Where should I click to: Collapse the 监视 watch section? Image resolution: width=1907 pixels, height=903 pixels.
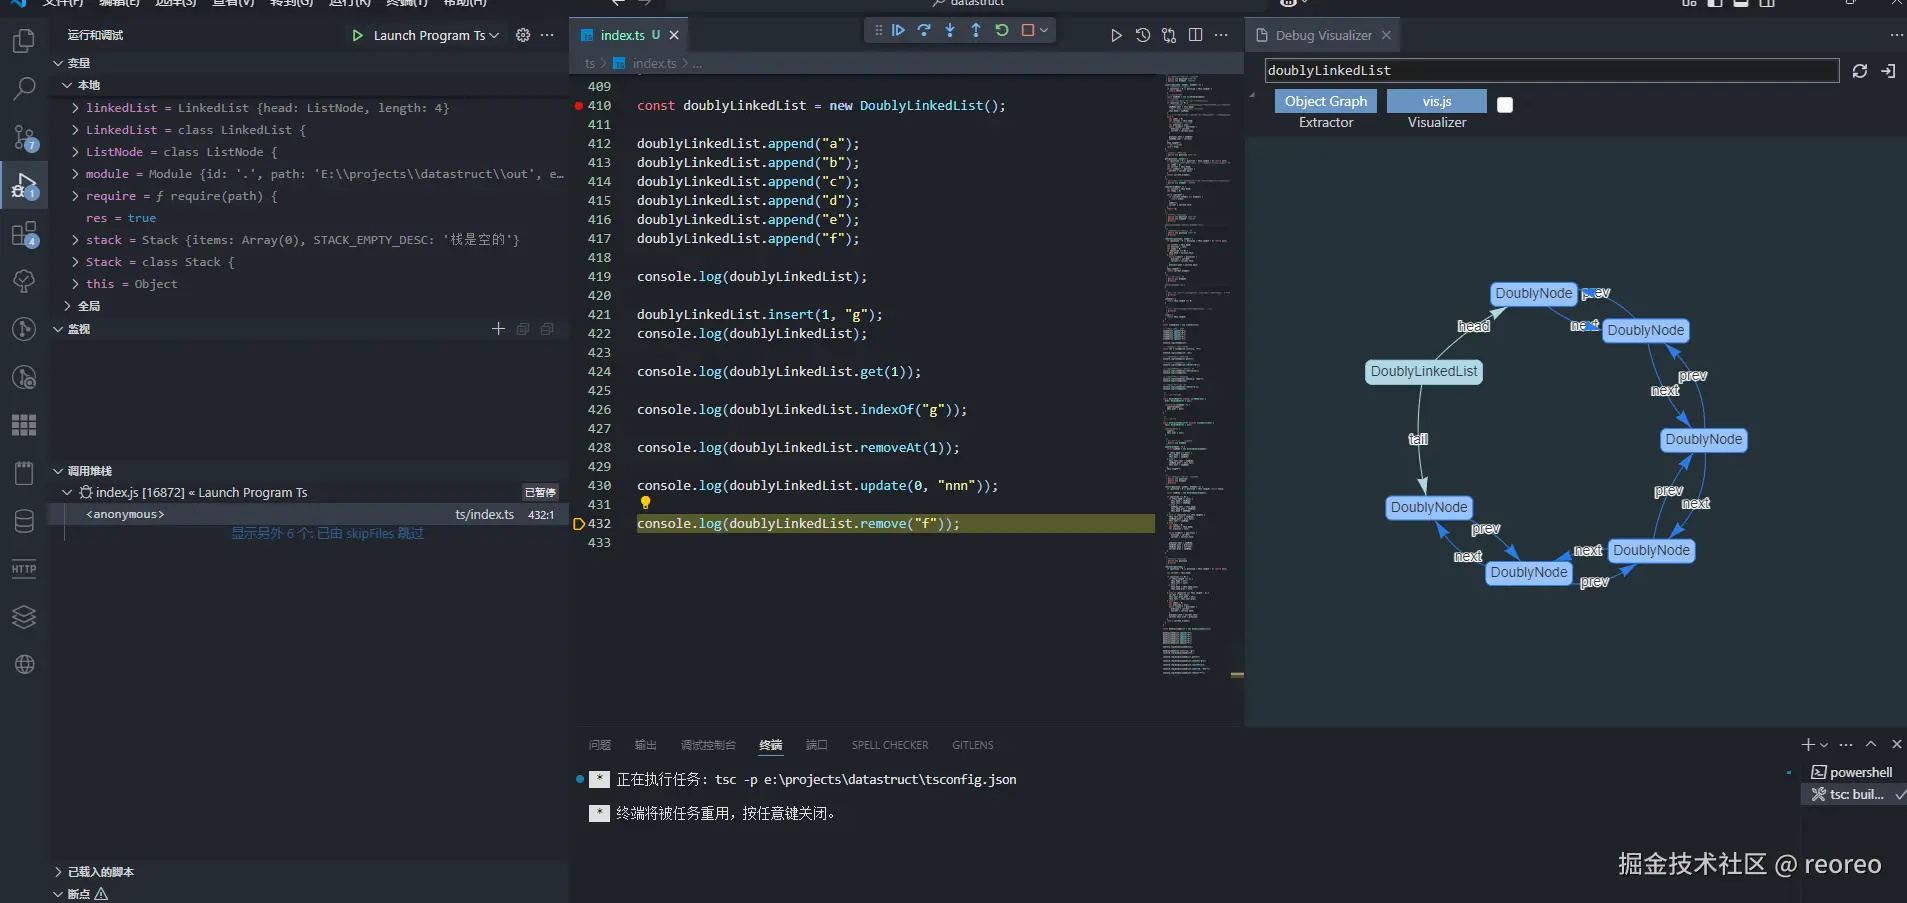tap(58, 329)
